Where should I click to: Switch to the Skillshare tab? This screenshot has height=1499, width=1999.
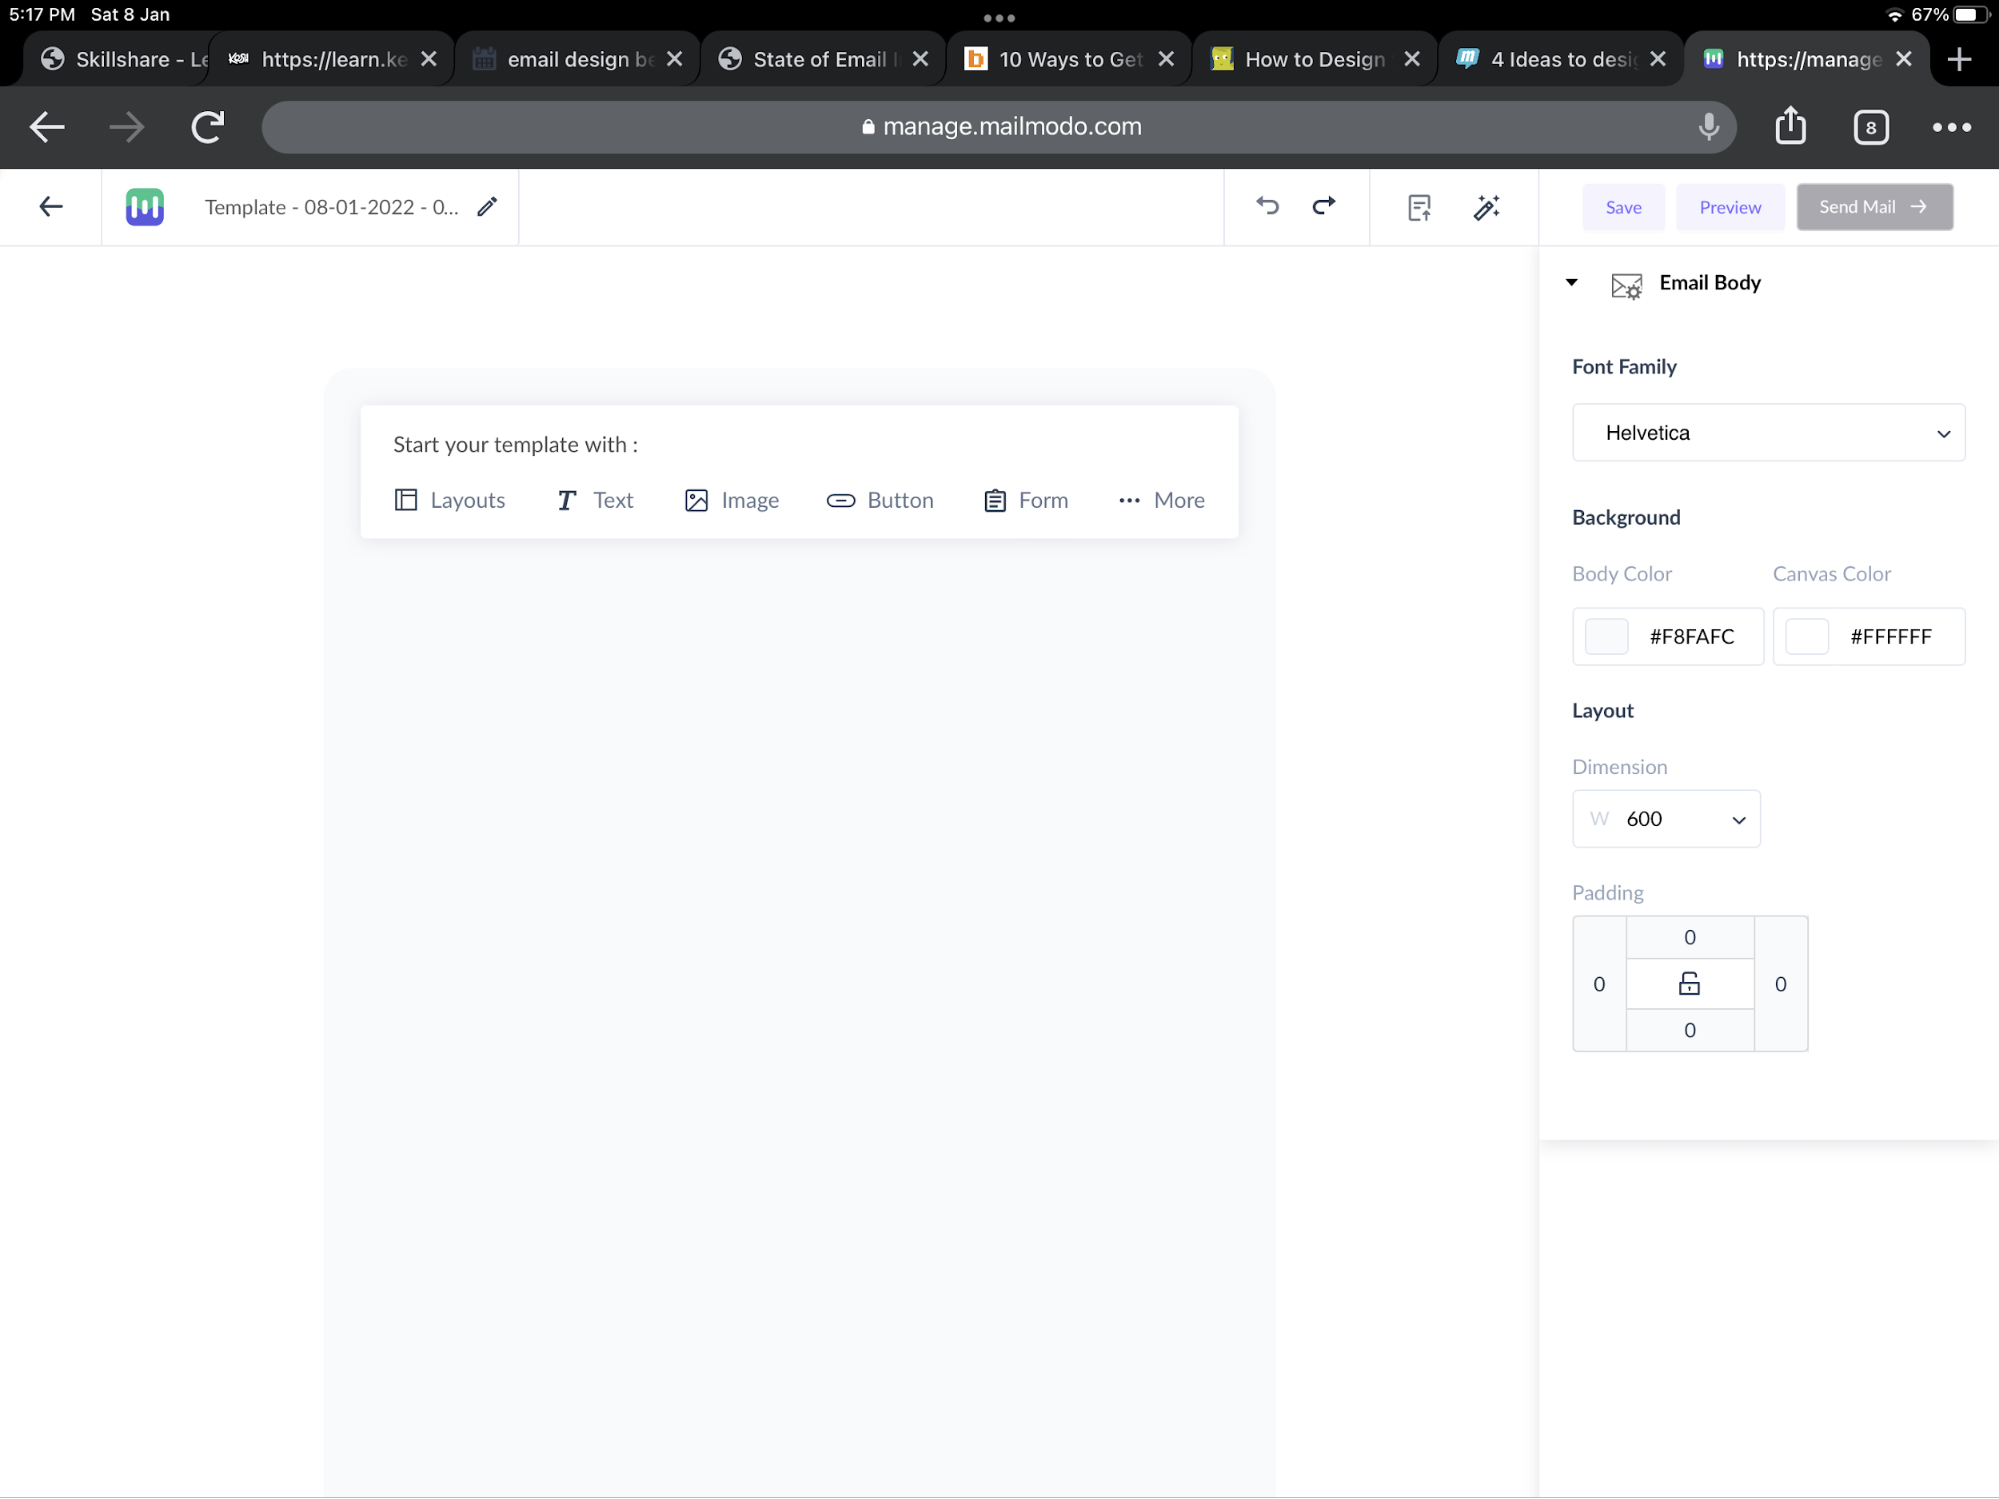point(122,59)
